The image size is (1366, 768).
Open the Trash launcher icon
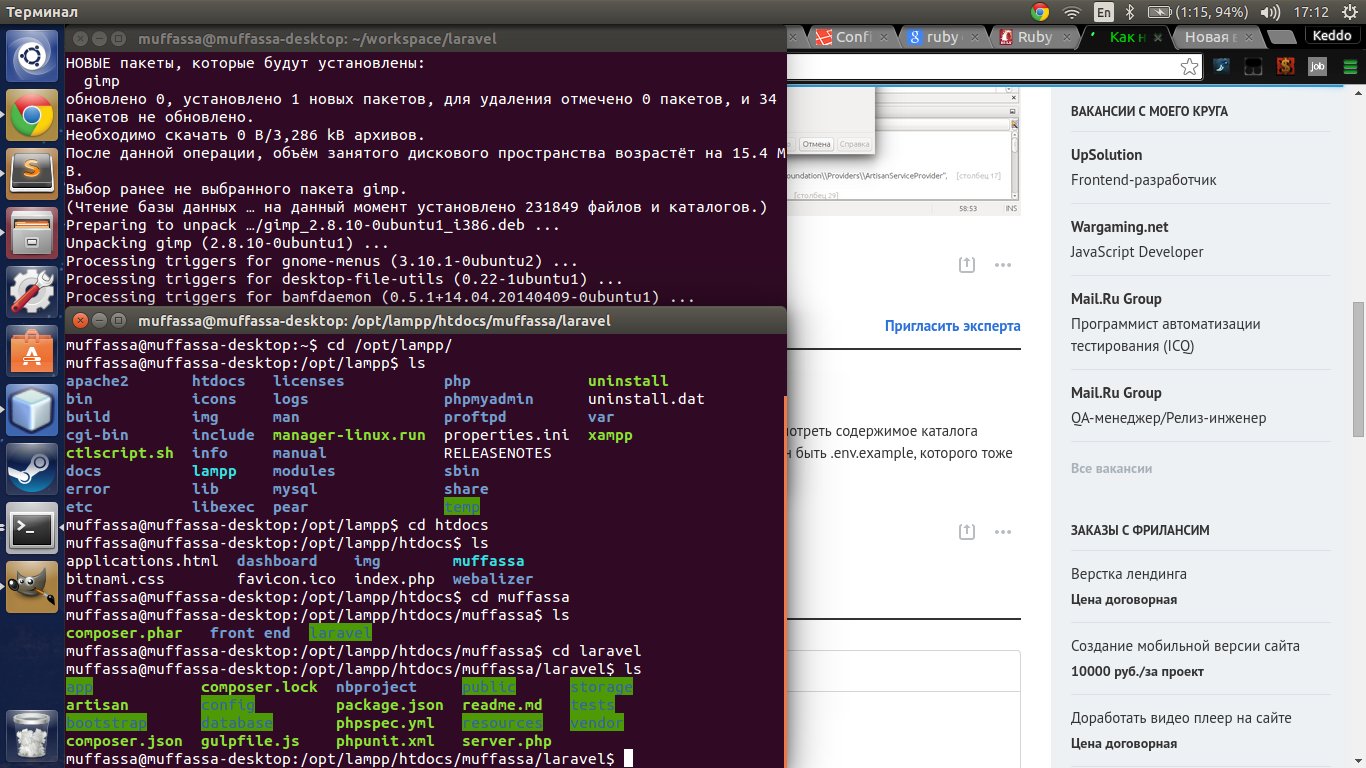pos(33,737)
